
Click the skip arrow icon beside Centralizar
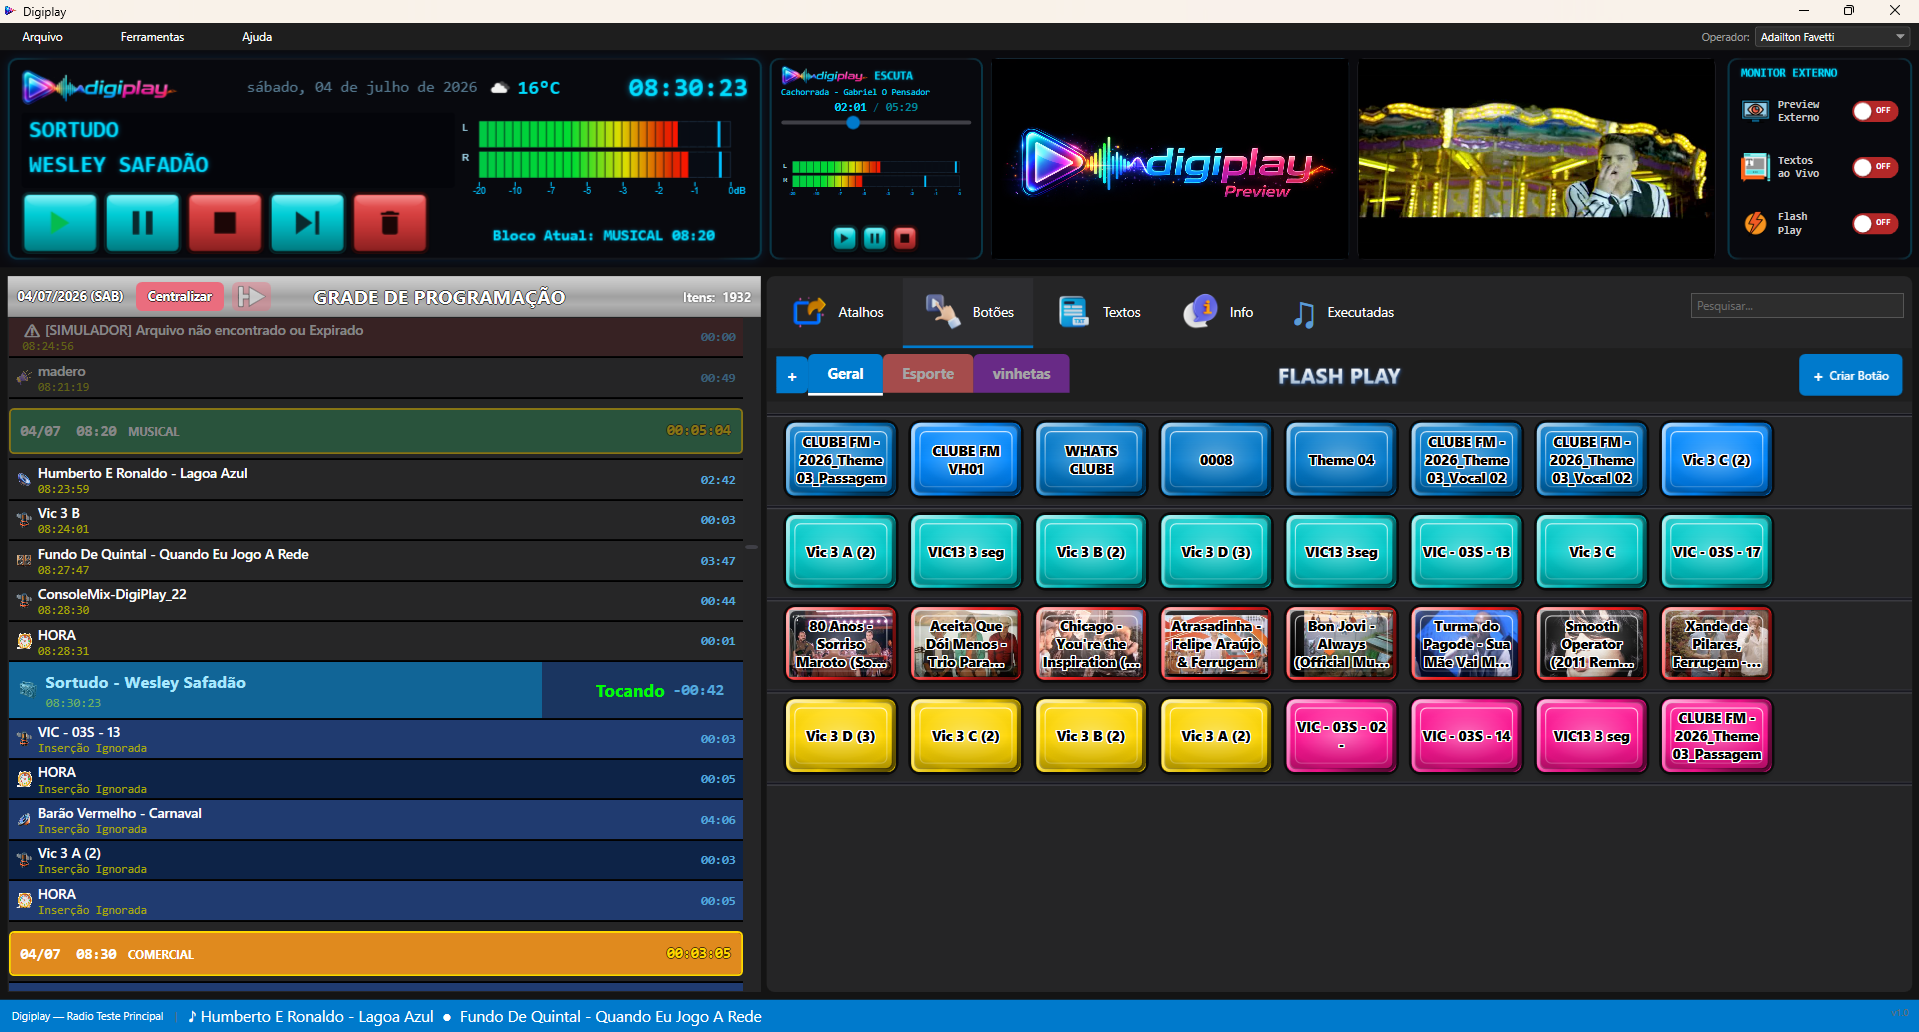coord(251,296)
